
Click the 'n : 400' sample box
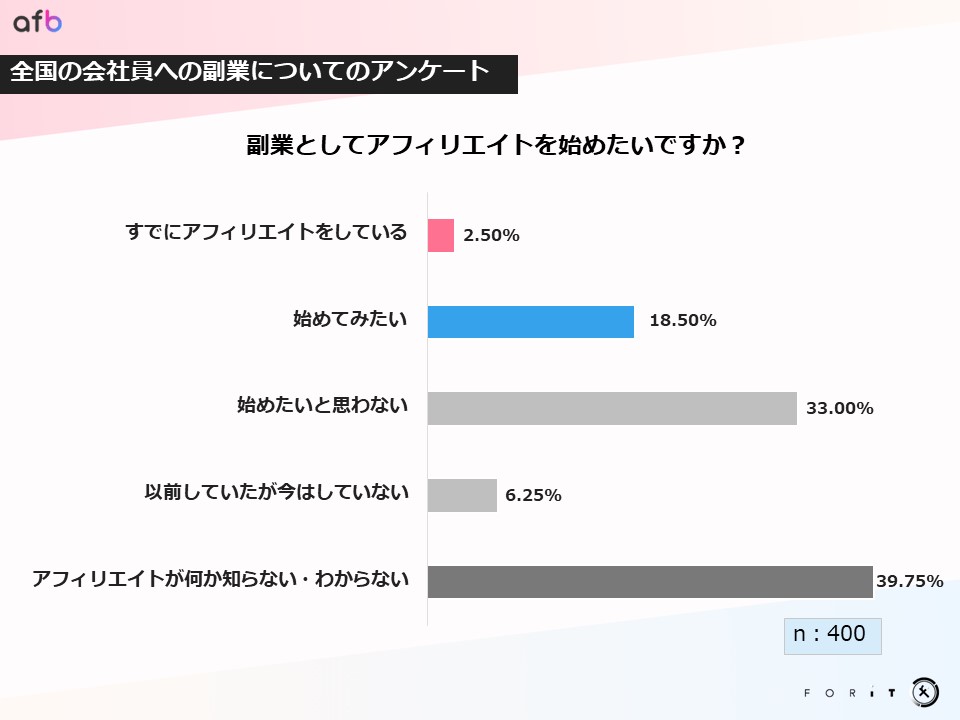832,635
